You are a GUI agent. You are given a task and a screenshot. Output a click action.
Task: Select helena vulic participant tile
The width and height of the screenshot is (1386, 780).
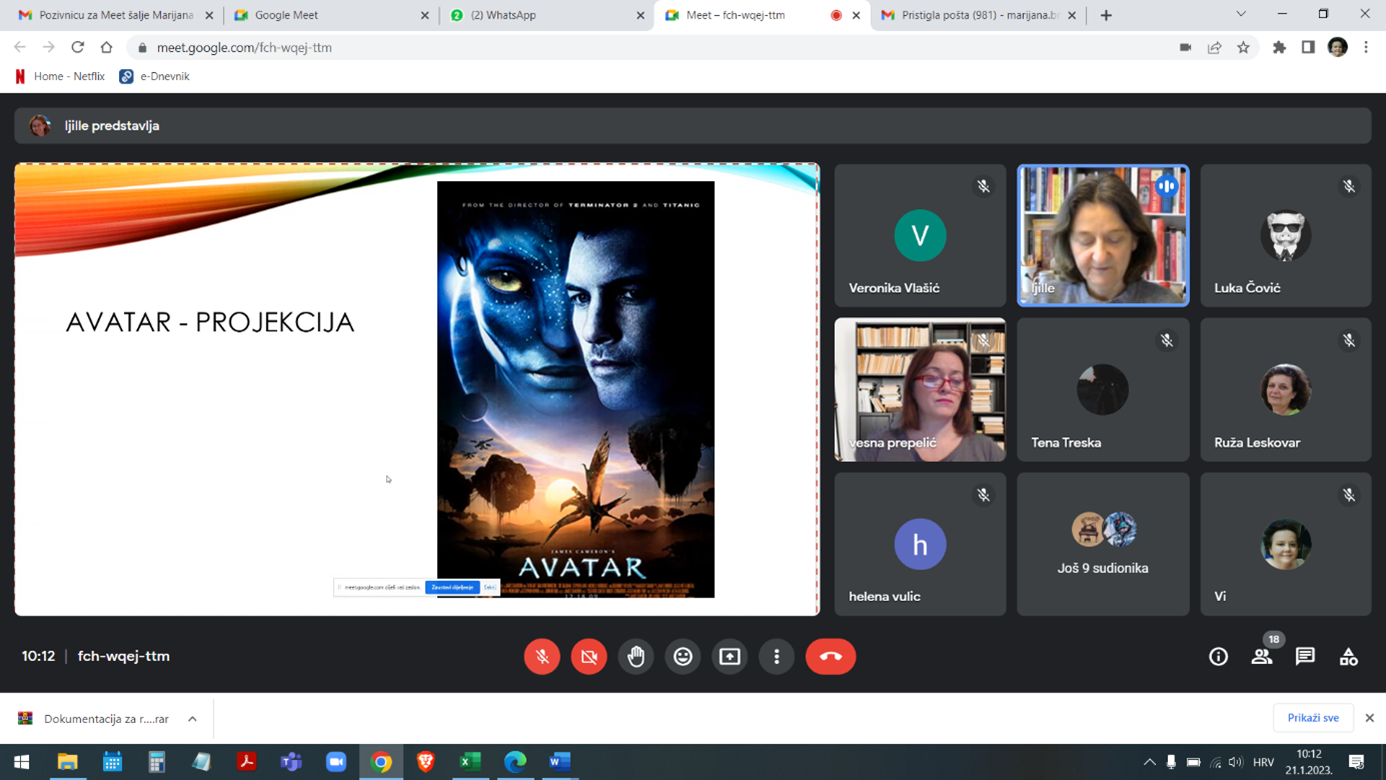(x=920, y=544)
